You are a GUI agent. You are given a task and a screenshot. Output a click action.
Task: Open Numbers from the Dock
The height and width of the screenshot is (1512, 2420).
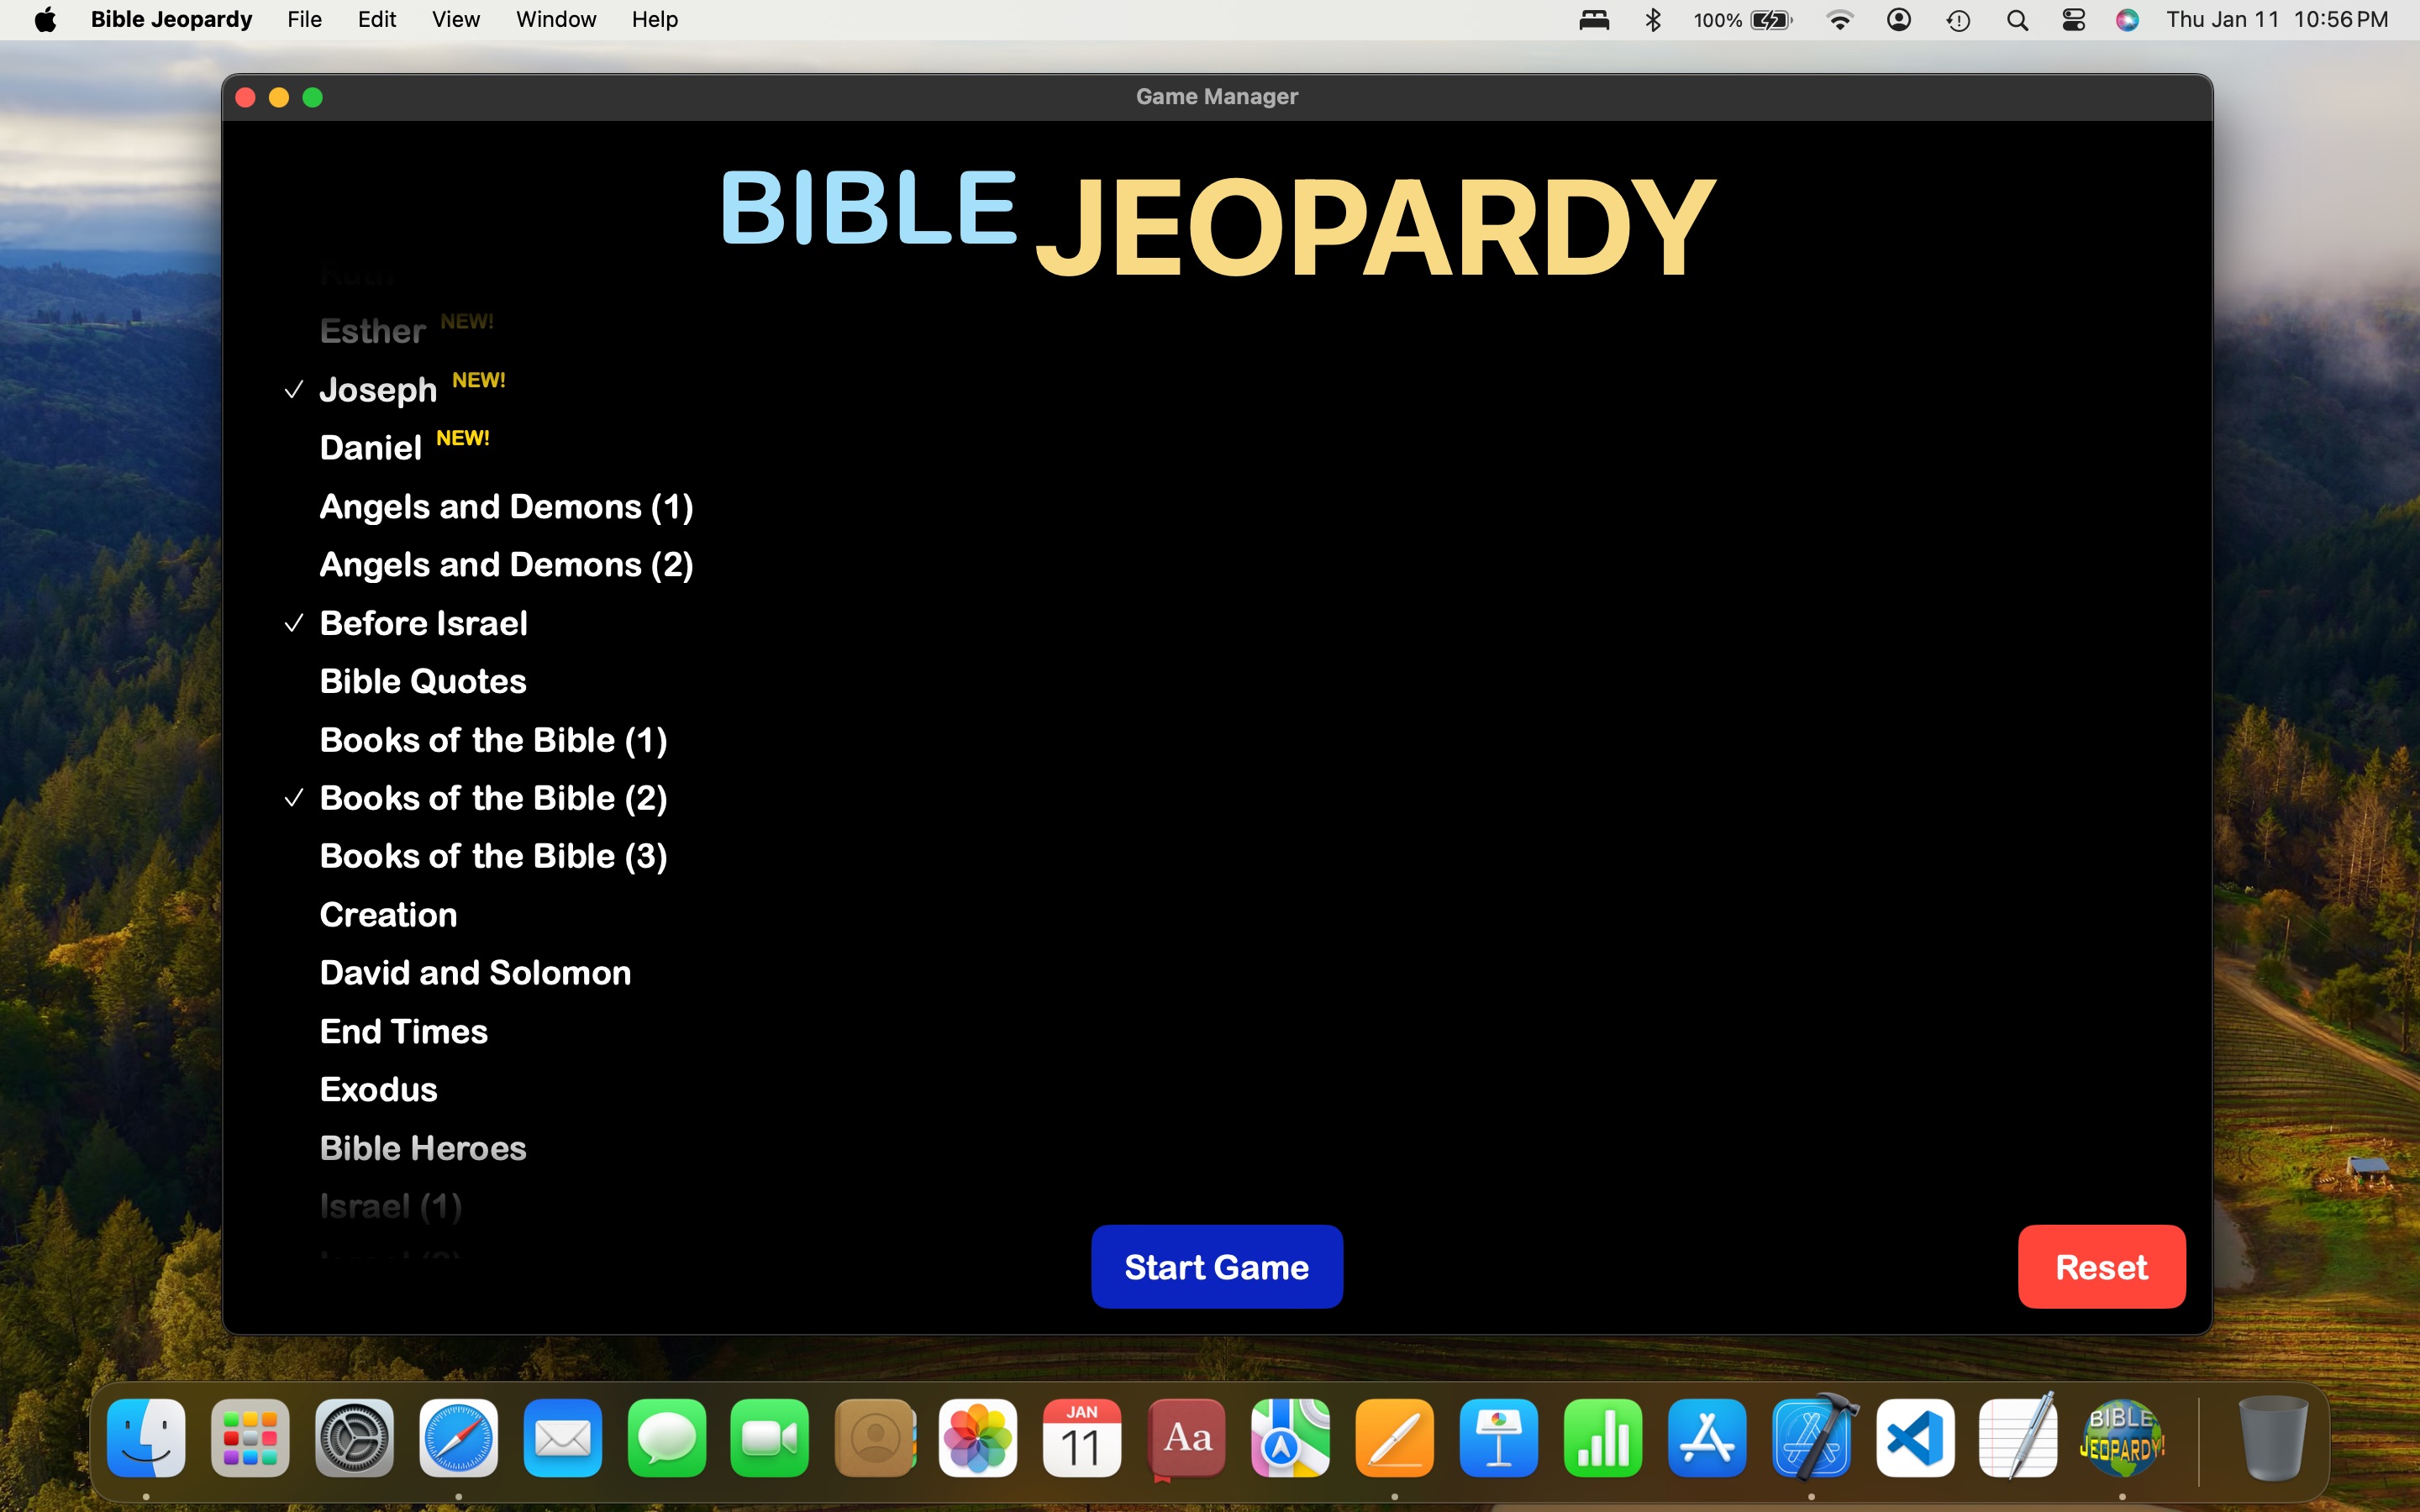1602,1437
